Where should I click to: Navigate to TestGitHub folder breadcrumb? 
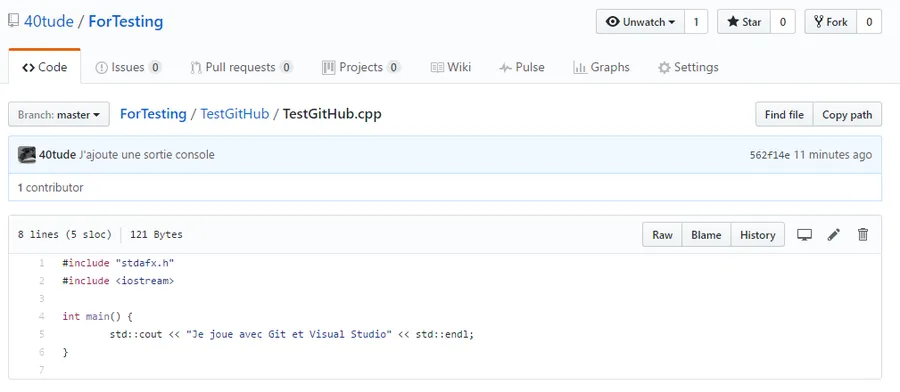tap(235, 114)
